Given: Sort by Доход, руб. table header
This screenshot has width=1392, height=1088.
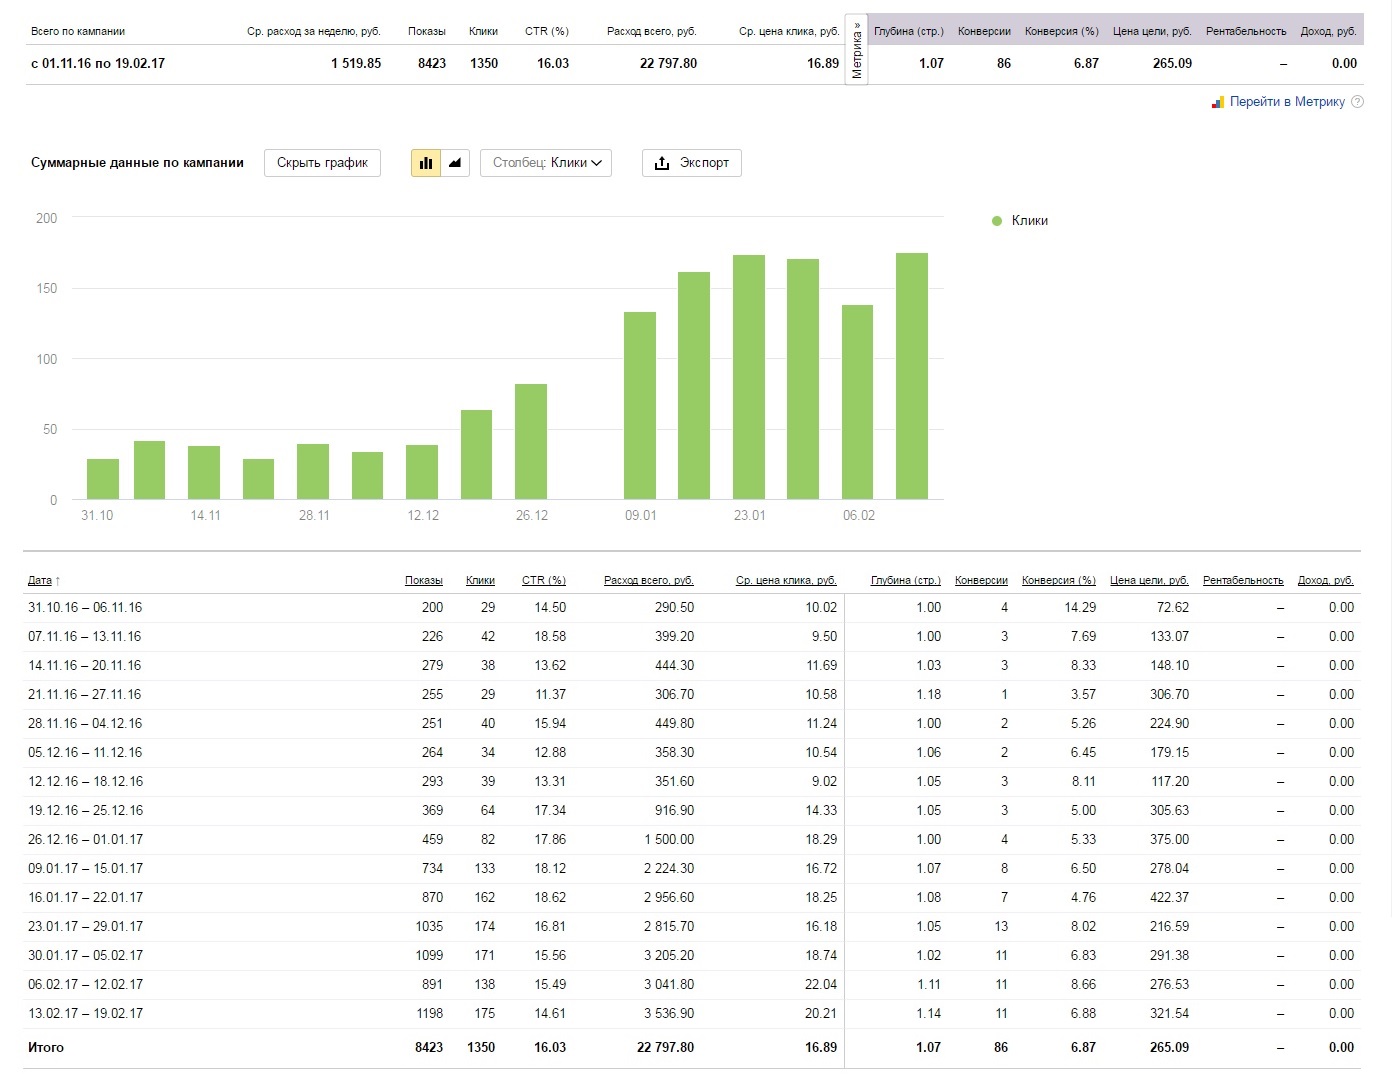Looking at the screenshot, I should 1326,580.
